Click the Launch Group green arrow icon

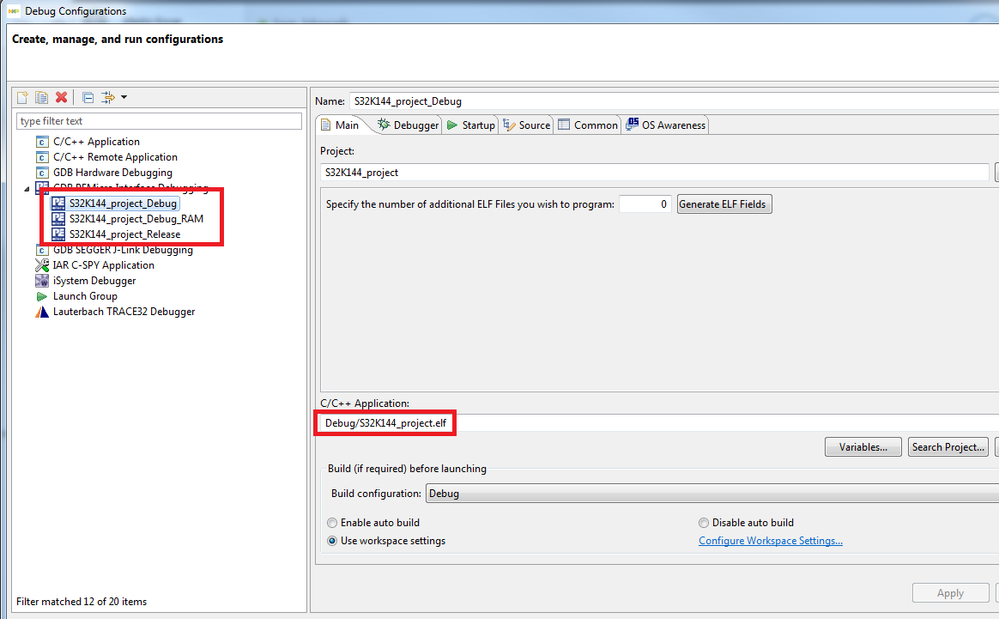coord(42,296)
